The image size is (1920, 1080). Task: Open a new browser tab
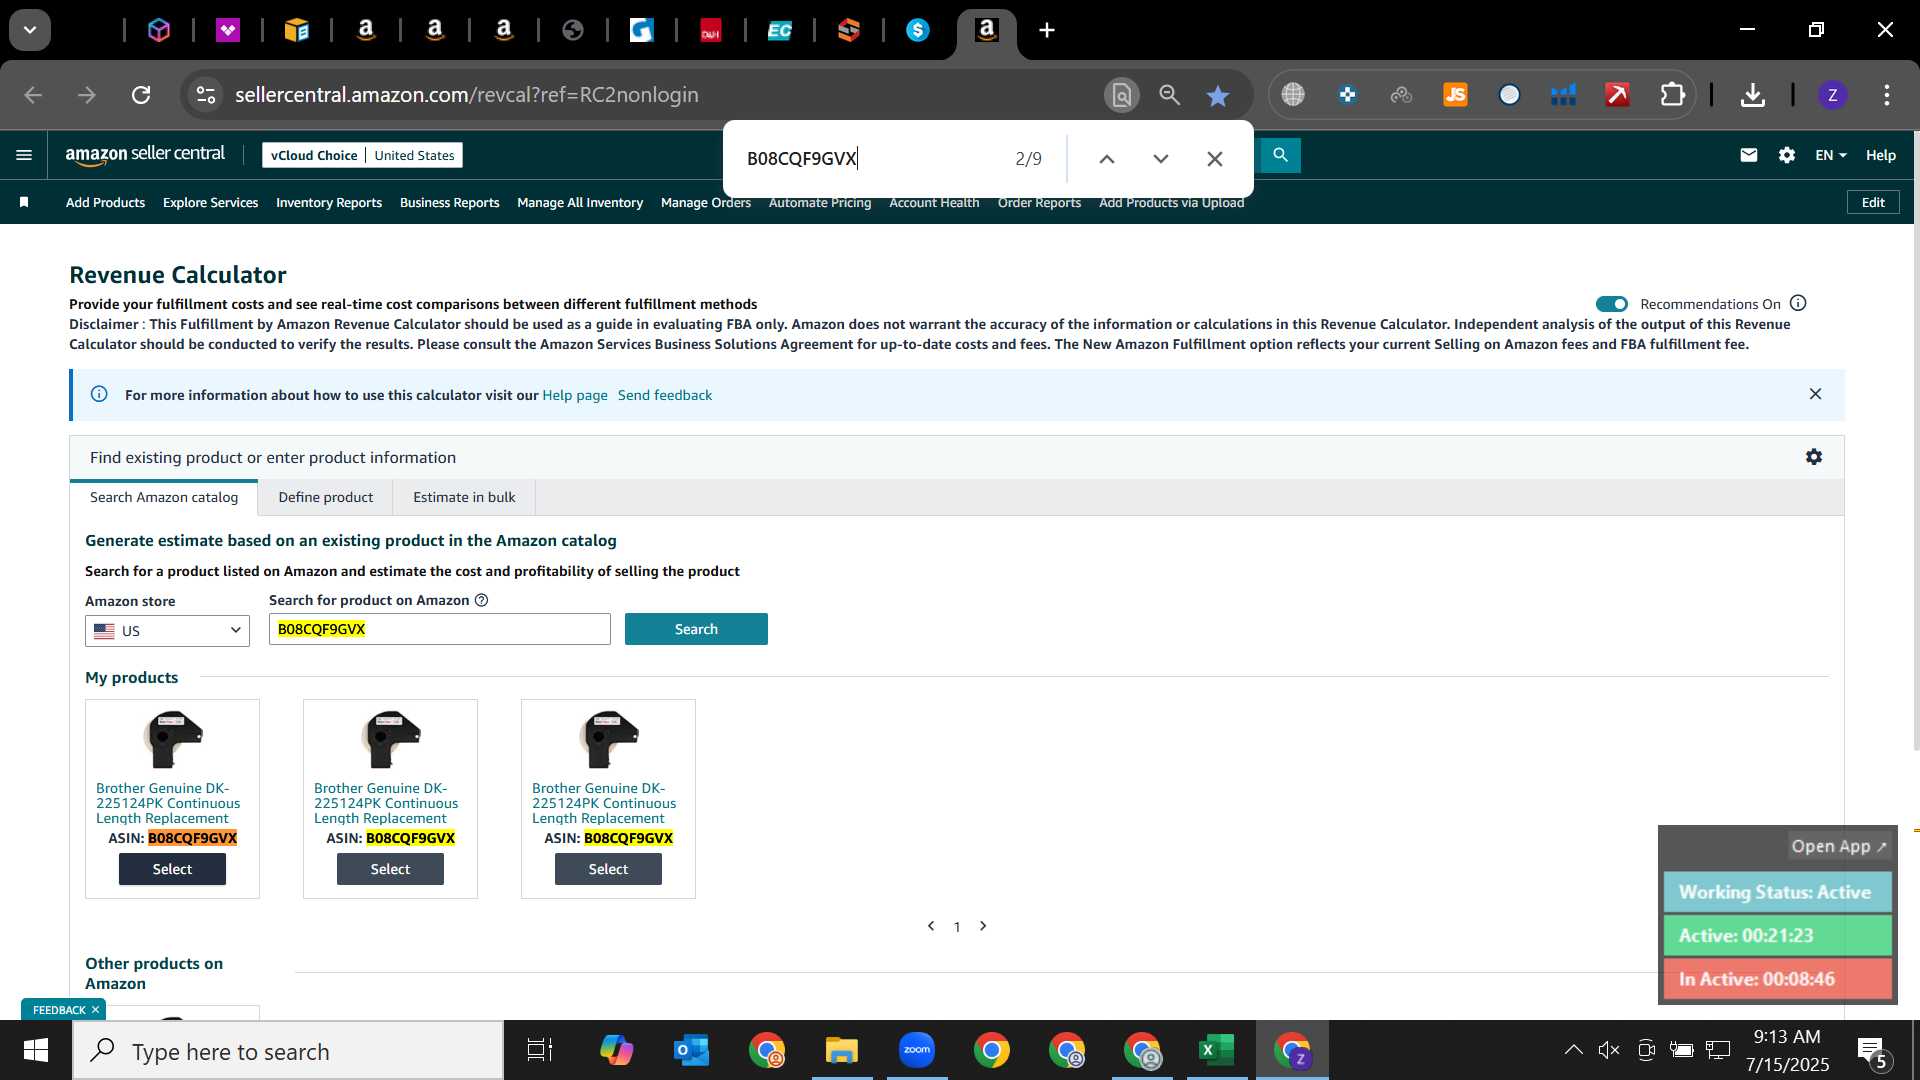(x=1047, y=30)
